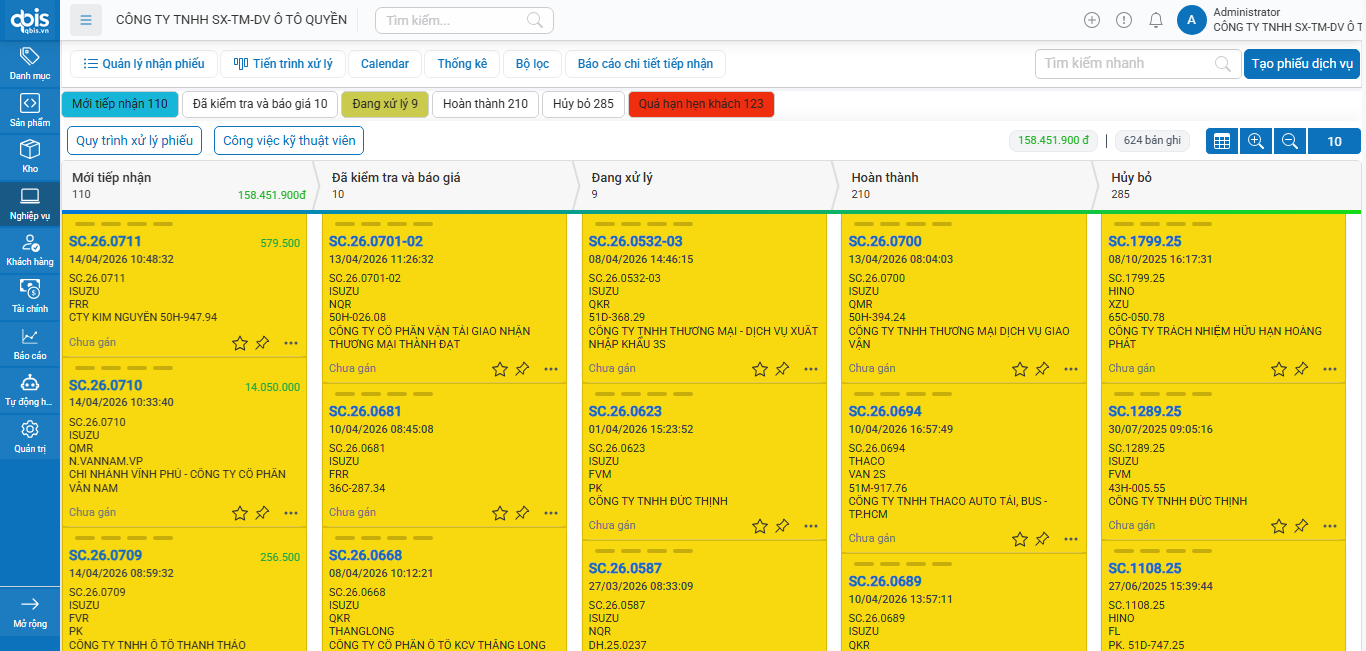Click the zoom in magnifier icon

pos(1255,141)
